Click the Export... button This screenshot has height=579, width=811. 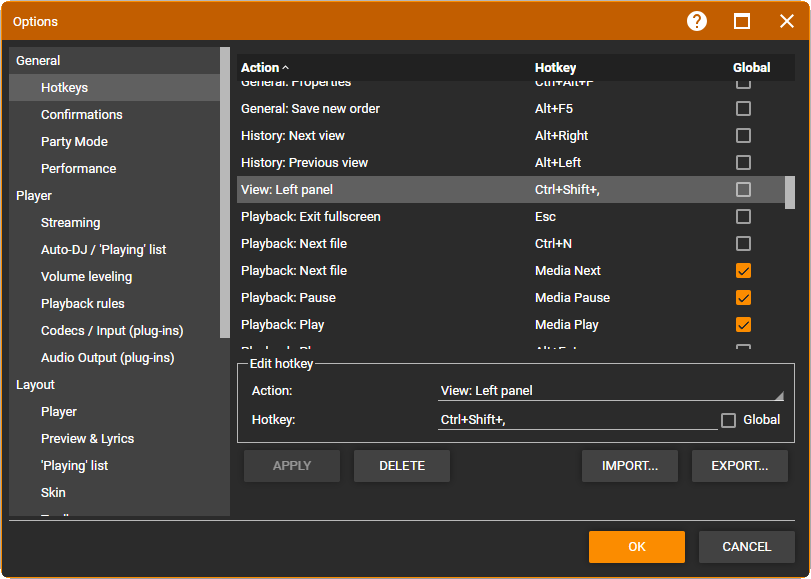tap(739, 466)
